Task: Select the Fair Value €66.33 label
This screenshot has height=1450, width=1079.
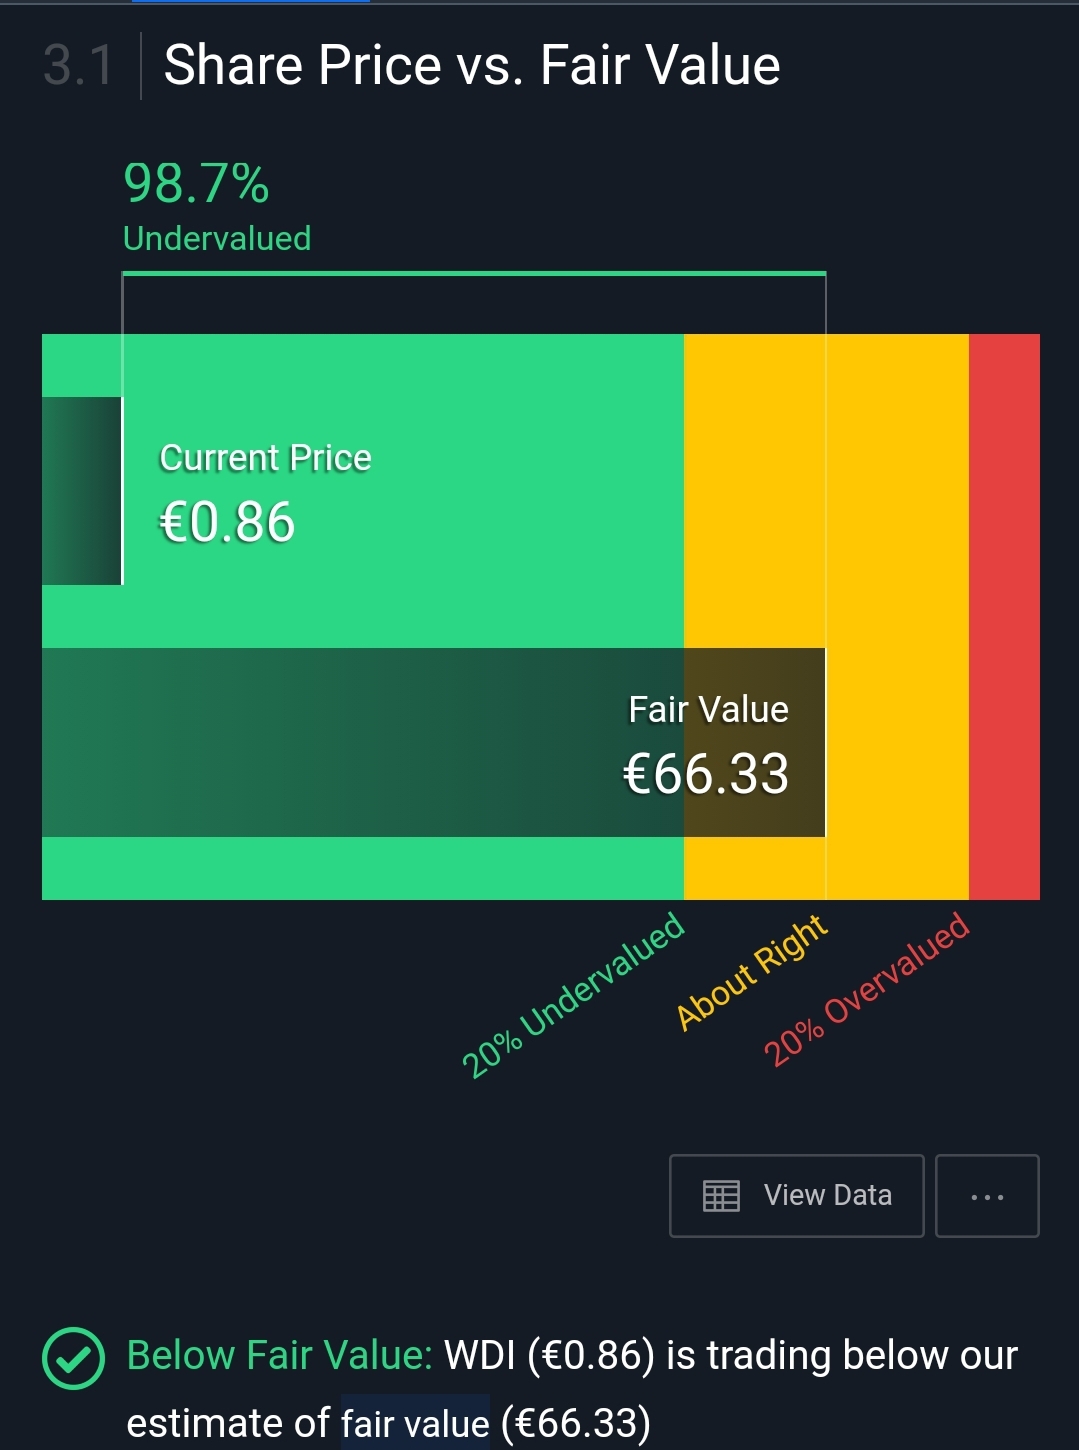Action: 707,744
